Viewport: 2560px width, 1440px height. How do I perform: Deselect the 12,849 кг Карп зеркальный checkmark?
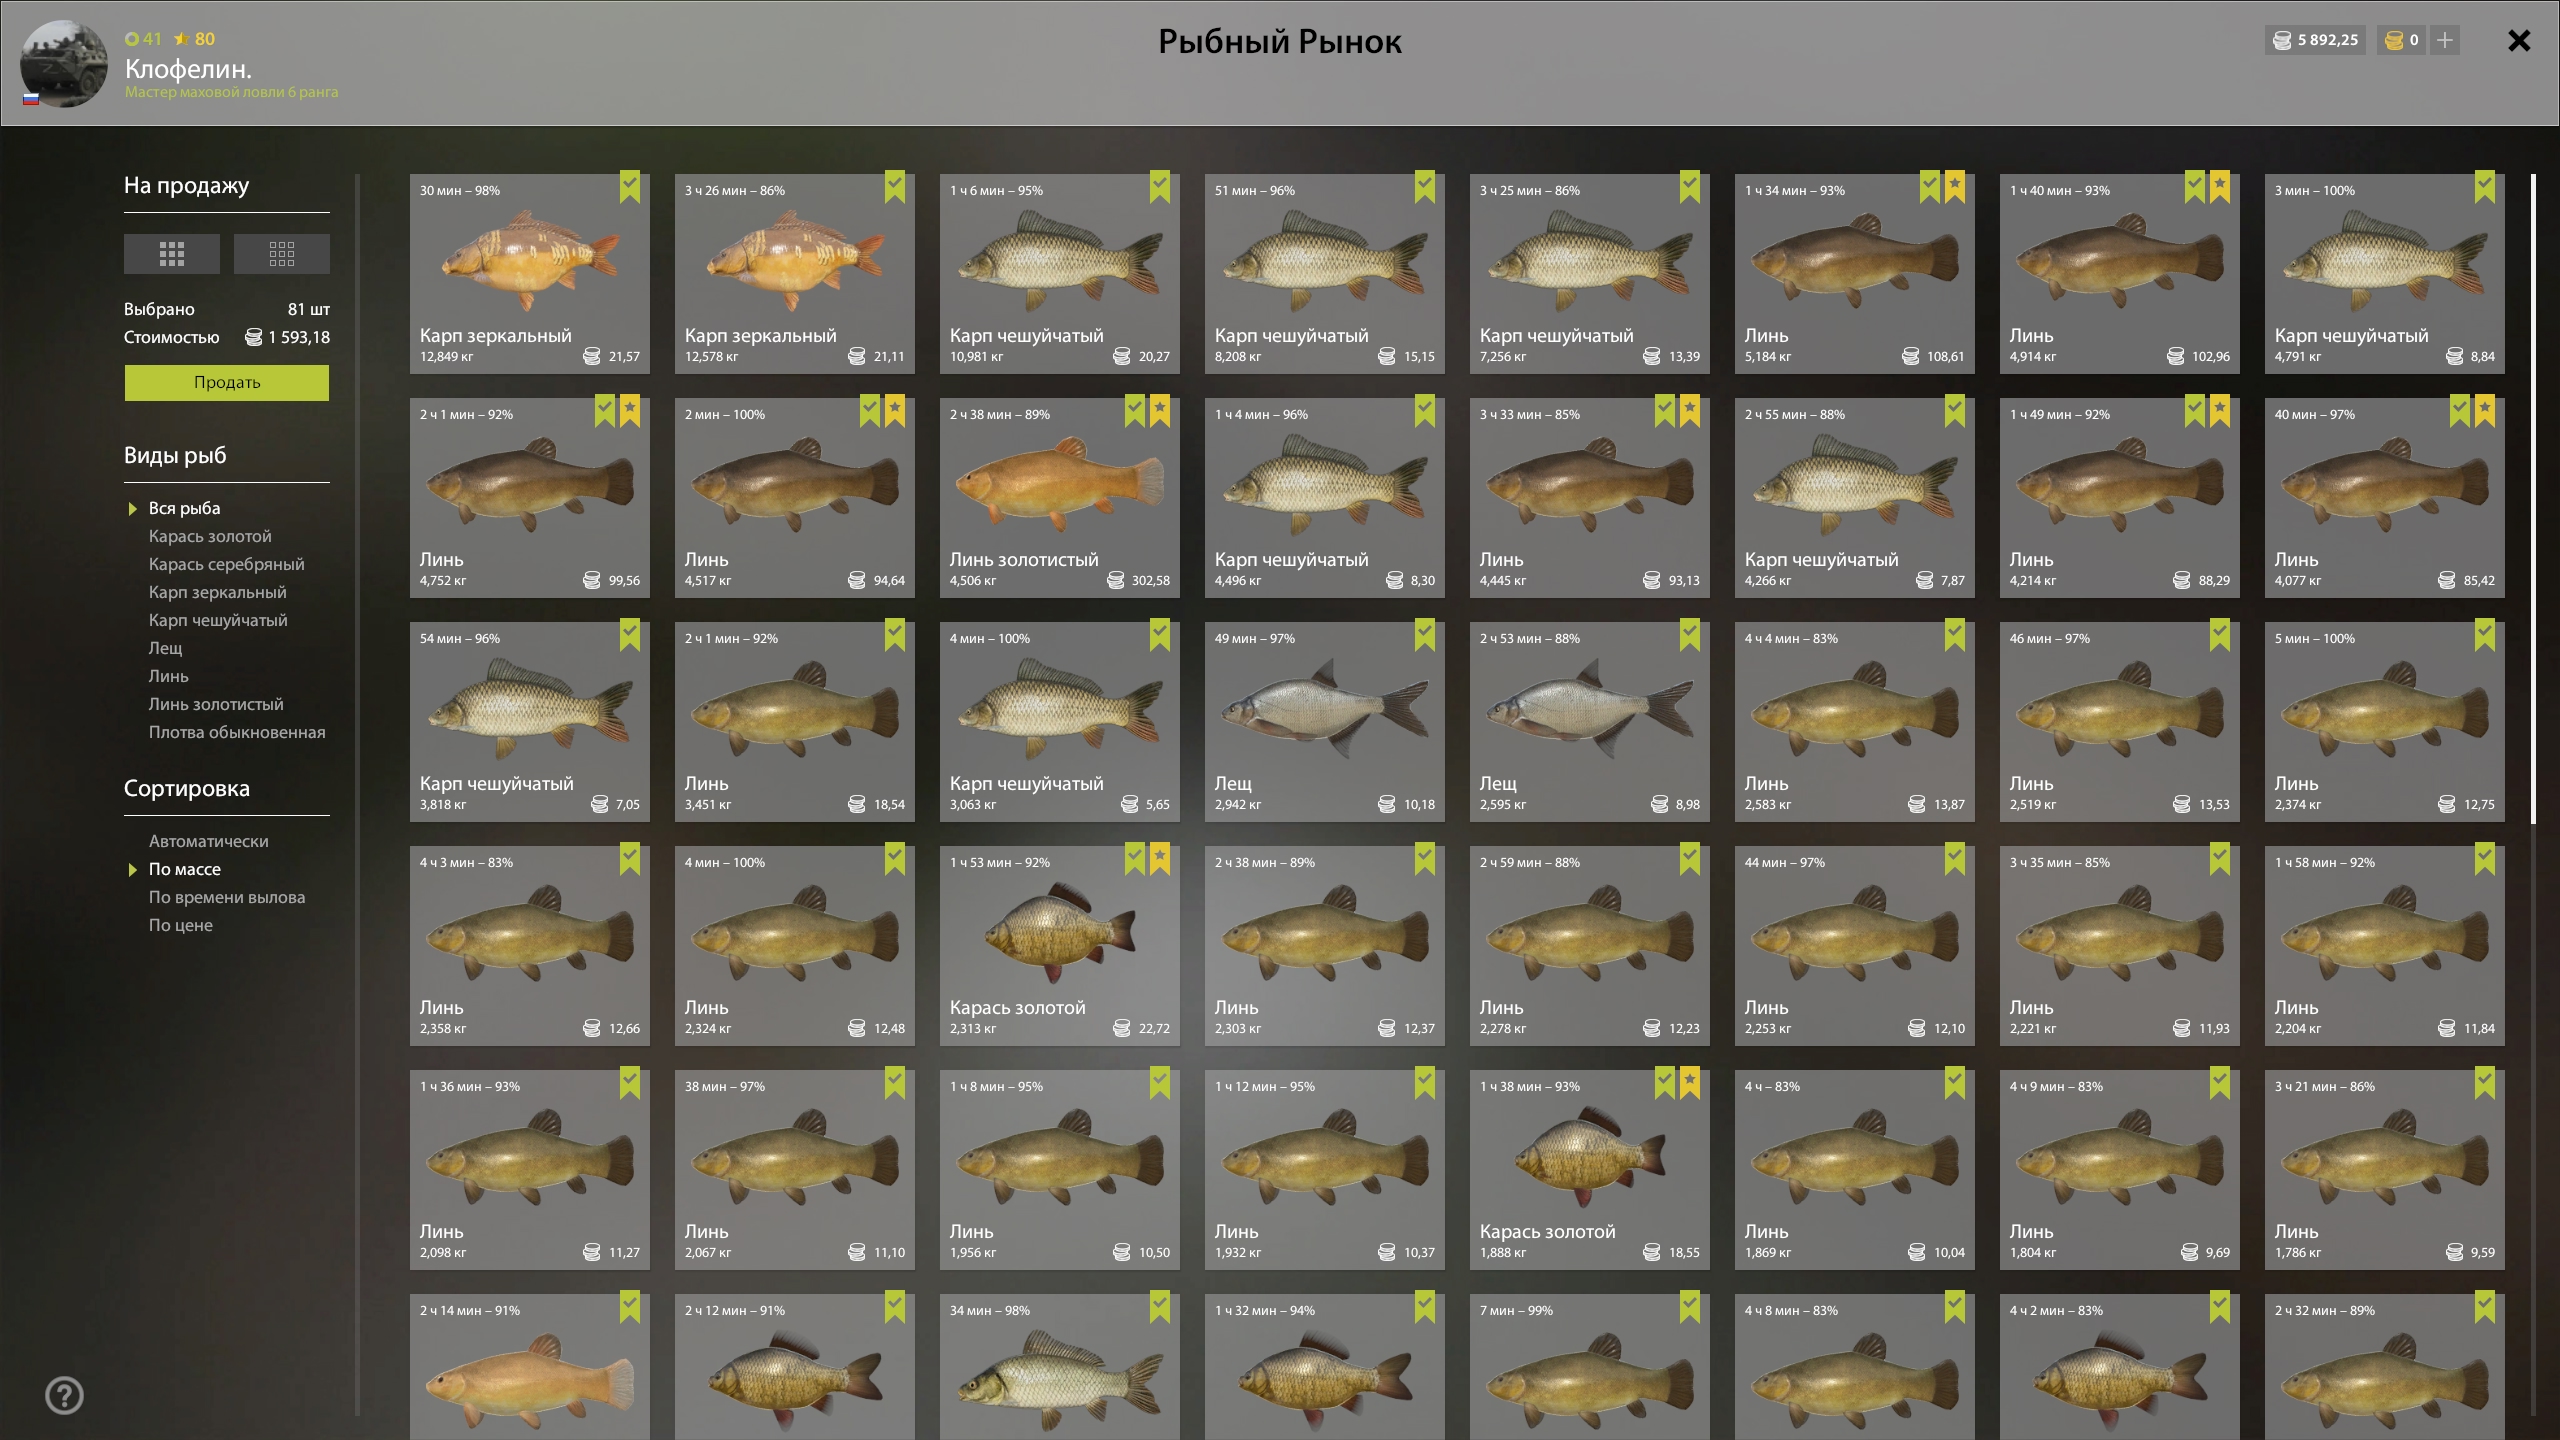point(630,187)
